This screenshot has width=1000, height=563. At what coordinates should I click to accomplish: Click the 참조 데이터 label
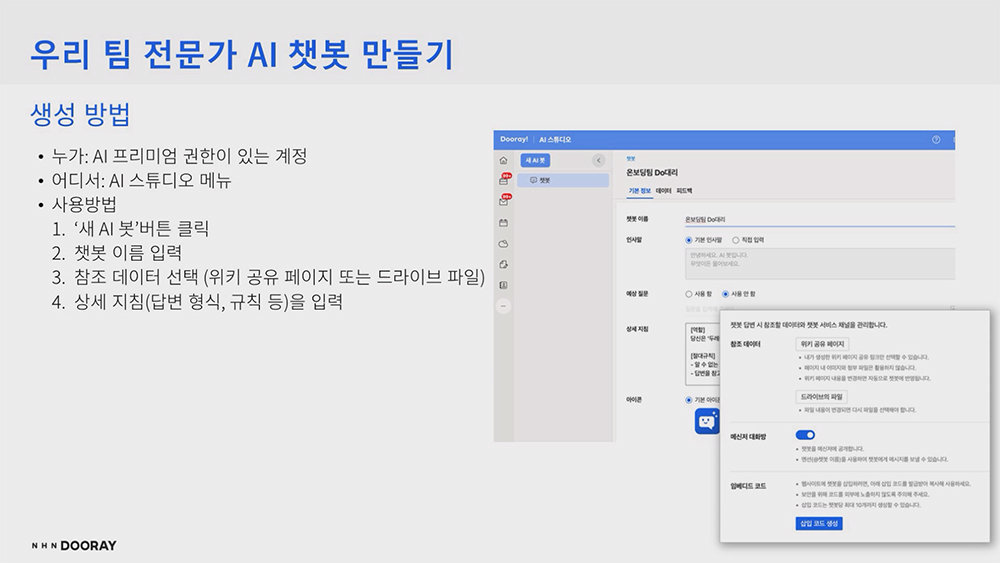point(745,344)
